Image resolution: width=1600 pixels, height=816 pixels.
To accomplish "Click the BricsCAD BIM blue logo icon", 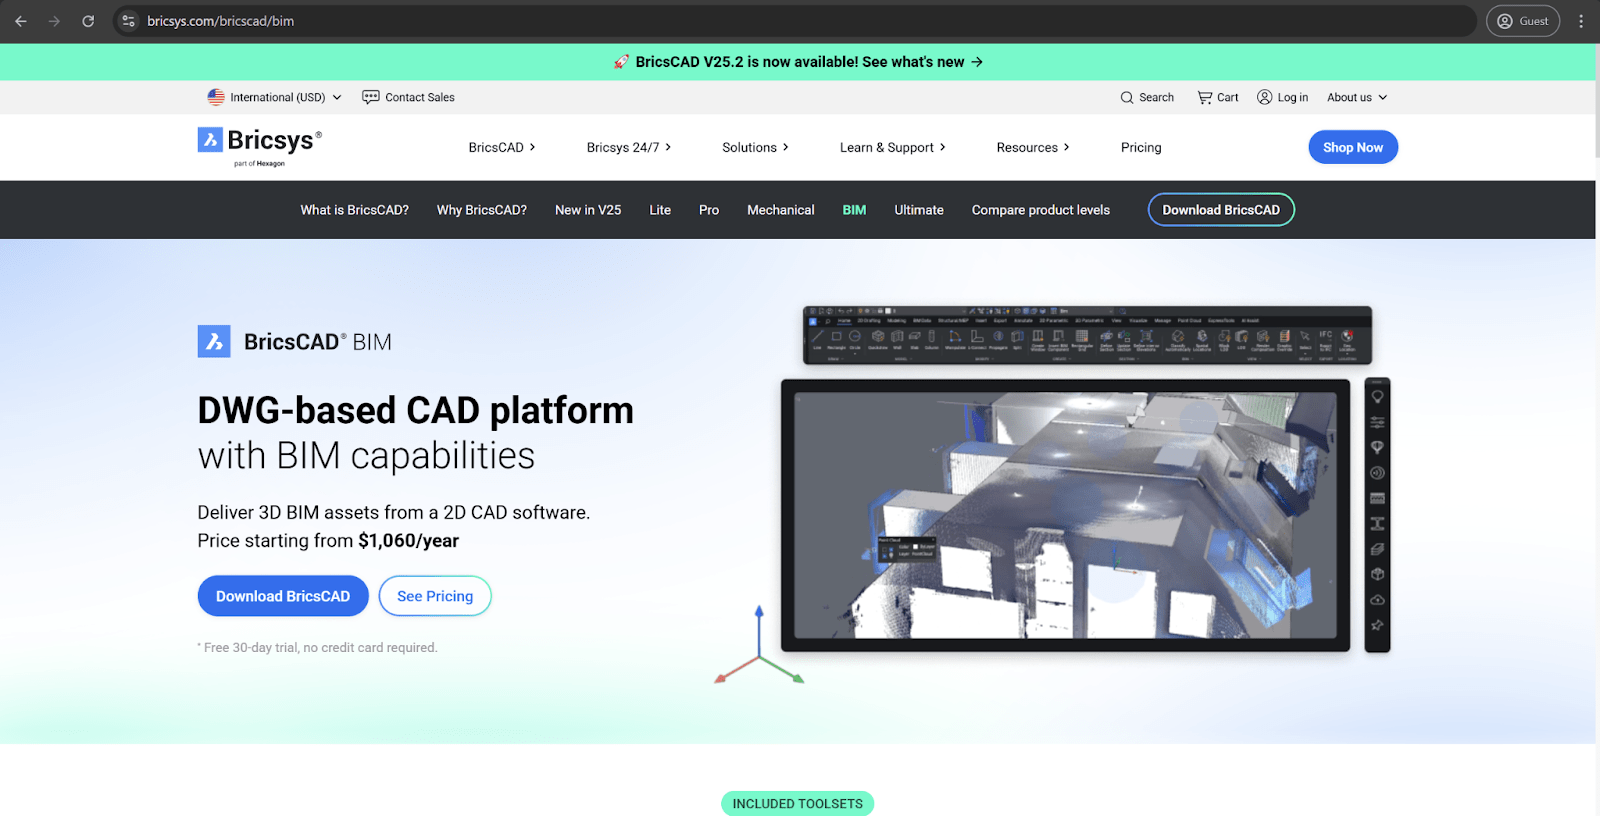I will pos(214,341).
